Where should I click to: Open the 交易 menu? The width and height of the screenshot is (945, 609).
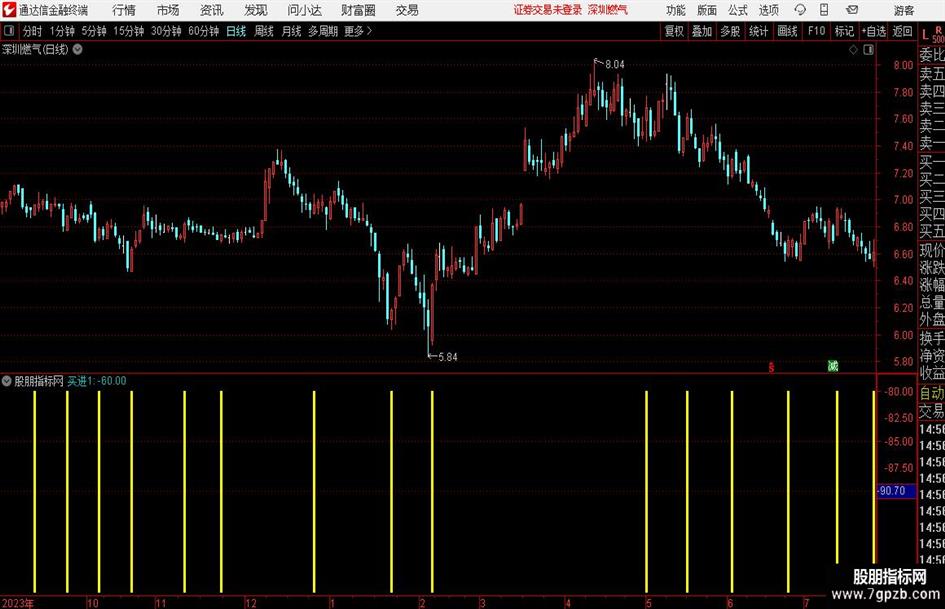407,10
